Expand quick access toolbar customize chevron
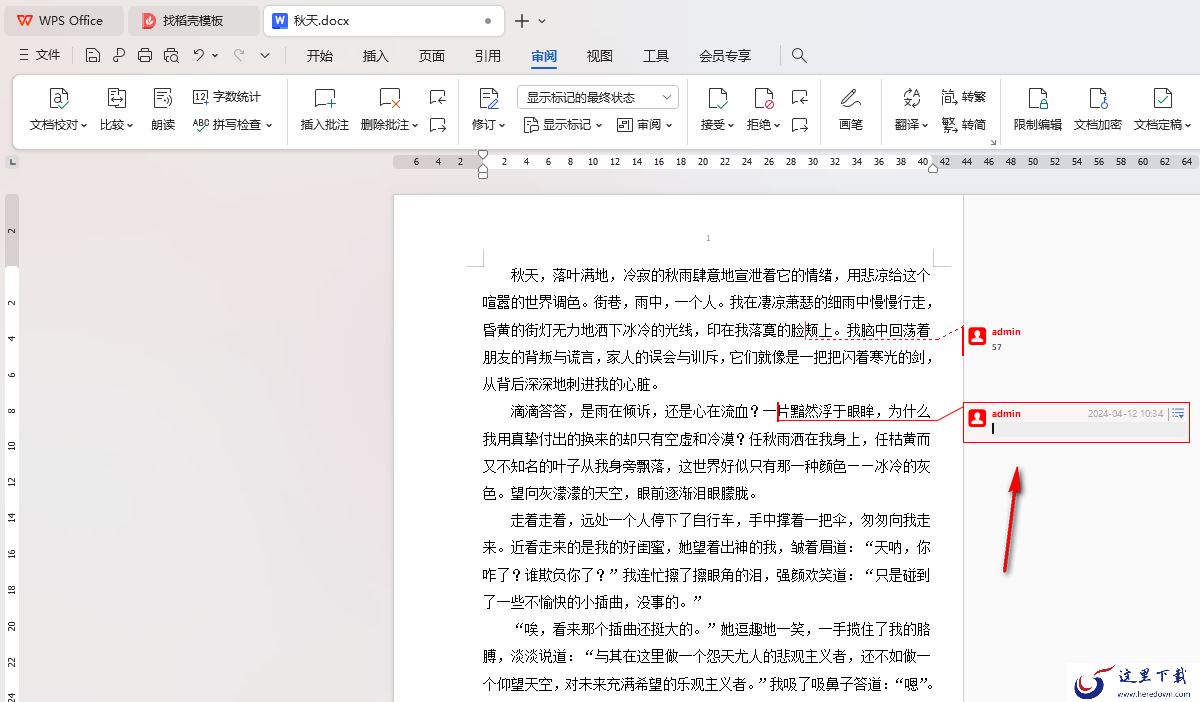The height and width of the screenshot is (702, 1200). [x=265, y=56]
